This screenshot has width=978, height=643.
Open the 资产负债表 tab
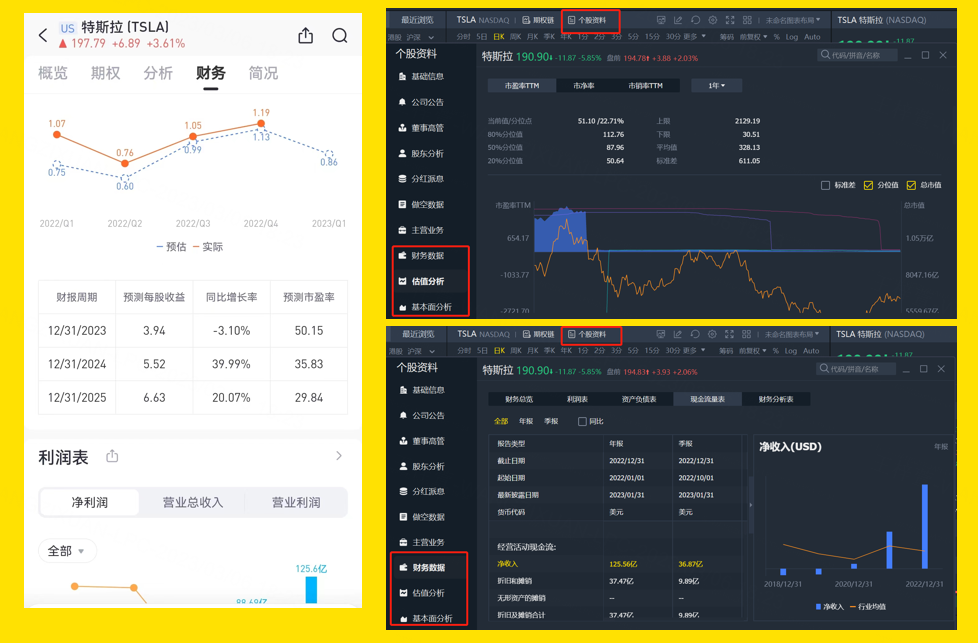639,399
